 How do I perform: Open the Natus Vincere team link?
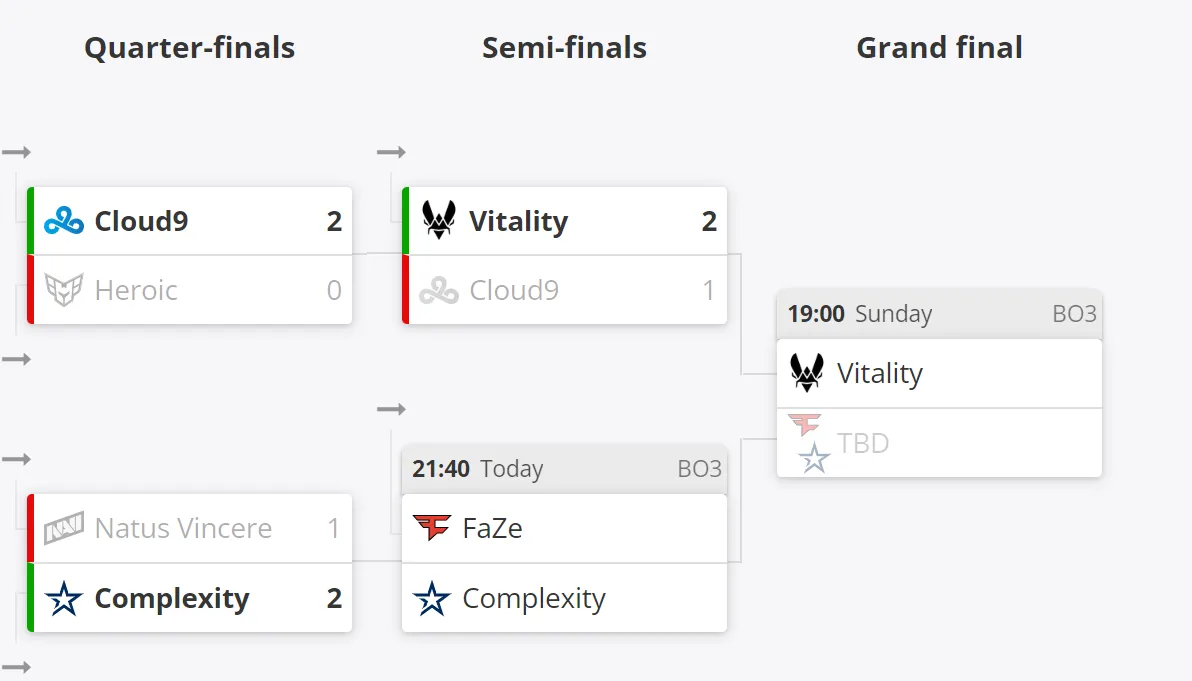pos(183,528)
